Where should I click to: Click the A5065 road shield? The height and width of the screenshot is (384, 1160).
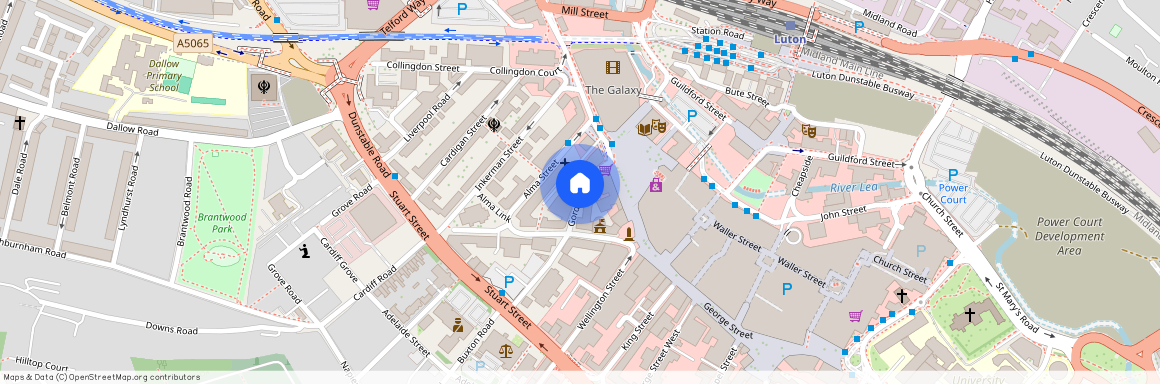pos(194,44)
